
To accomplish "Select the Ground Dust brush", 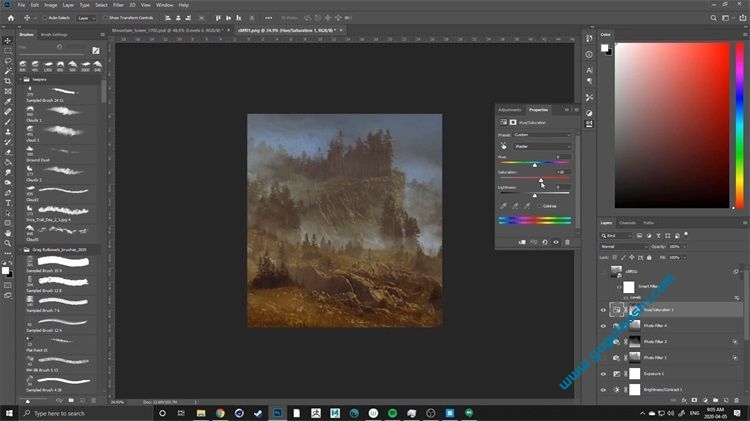I will 58,154.
